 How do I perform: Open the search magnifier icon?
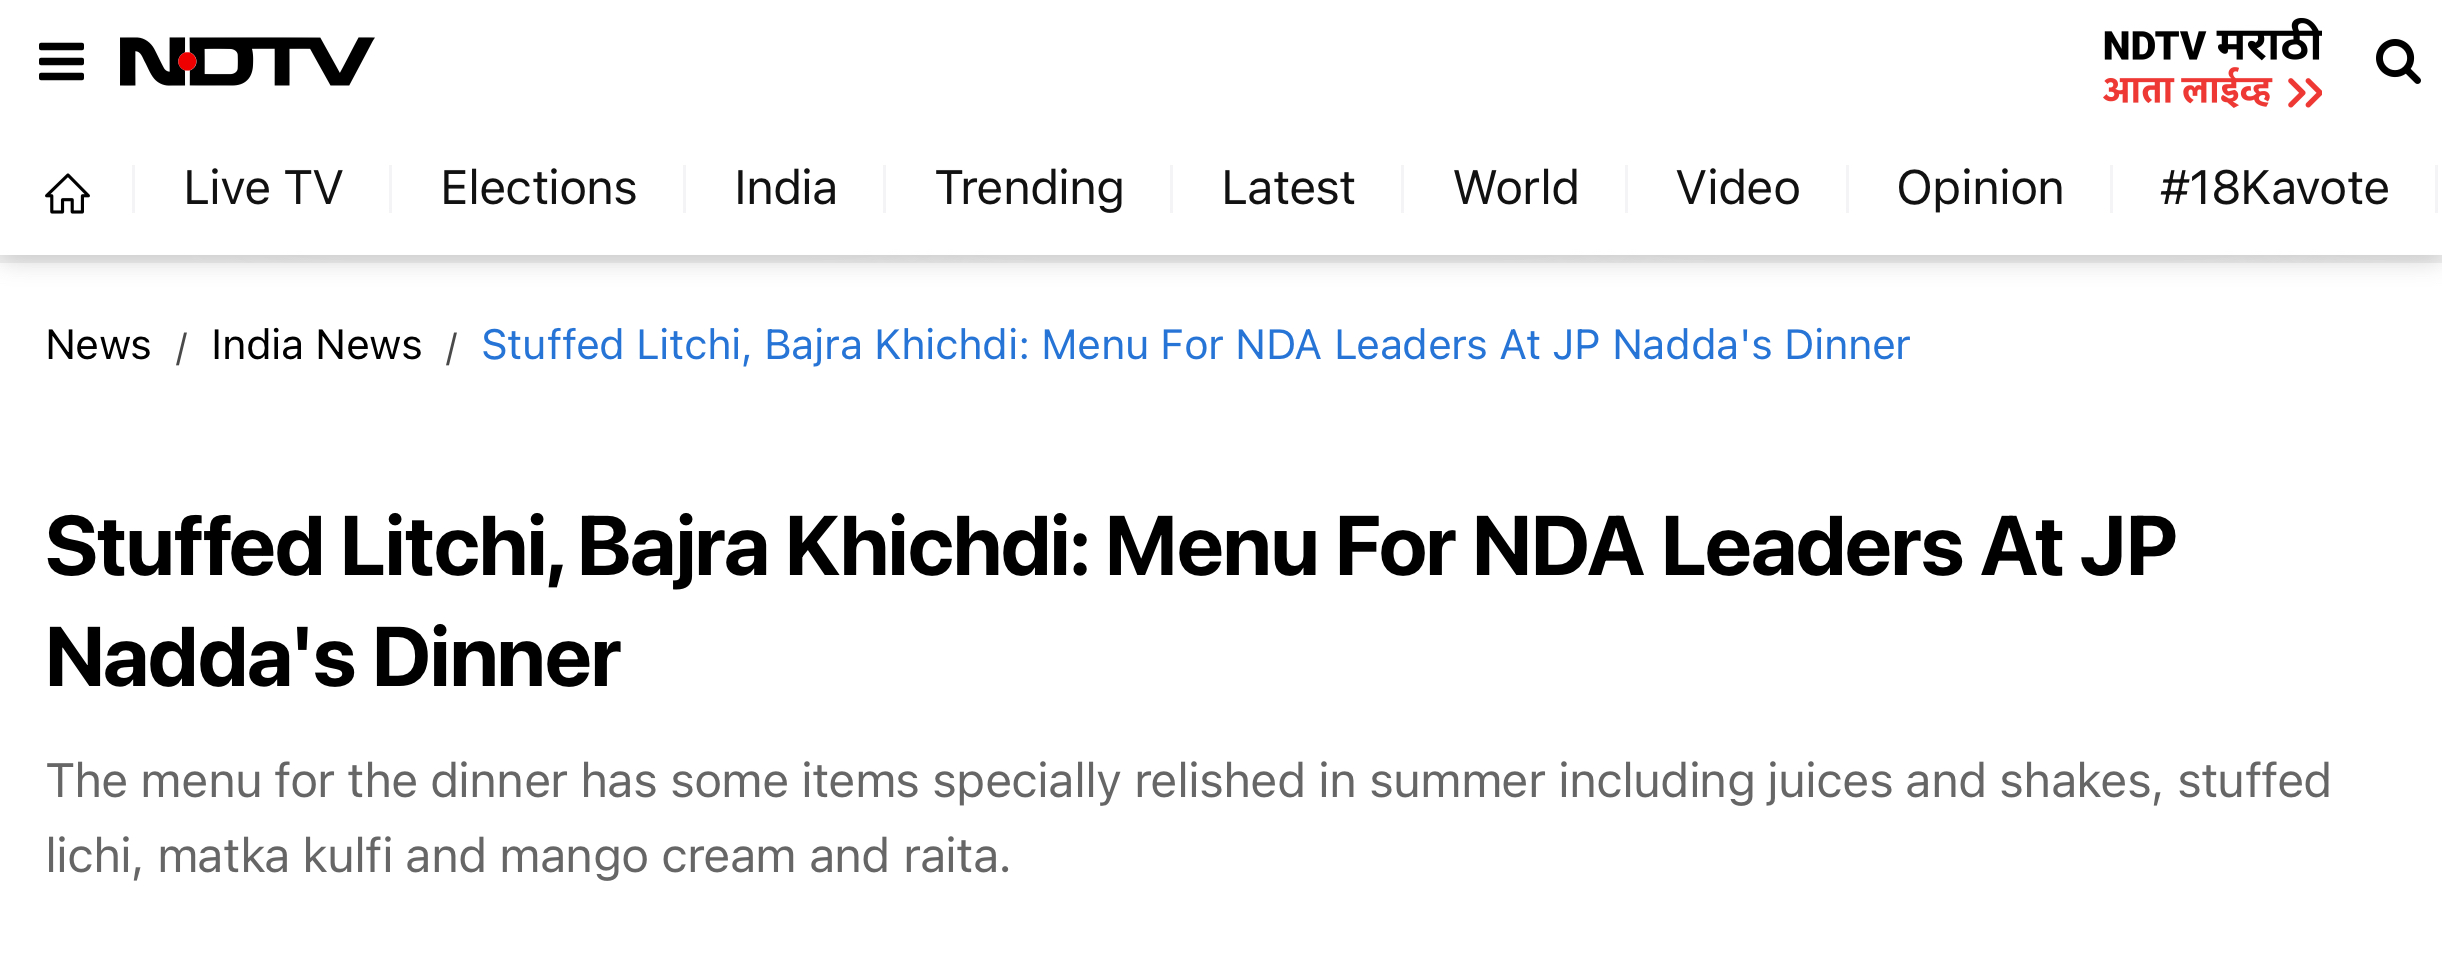(x=2397, y=62)
